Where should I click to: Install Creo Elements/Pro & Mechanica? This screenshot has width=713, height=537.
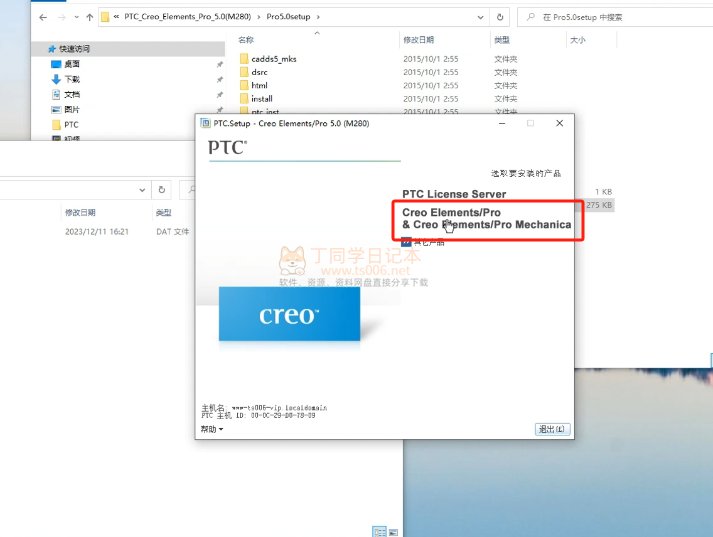[x=487, y=219]
